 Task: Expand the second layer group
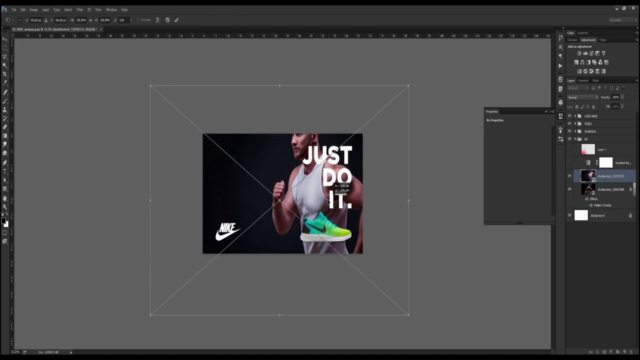click(x=575, y=124)
